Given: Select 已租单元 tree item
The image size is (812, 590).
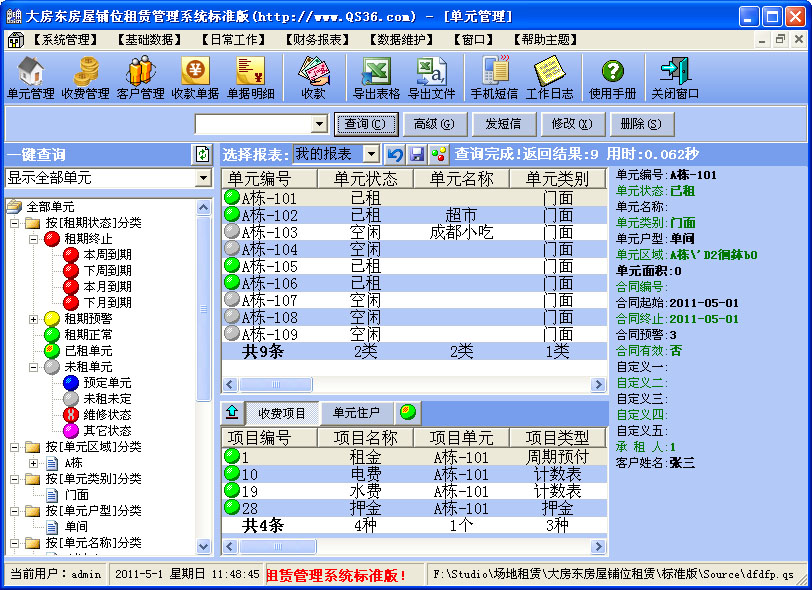Looking at the screenshot, I should (x=79, y=351).
